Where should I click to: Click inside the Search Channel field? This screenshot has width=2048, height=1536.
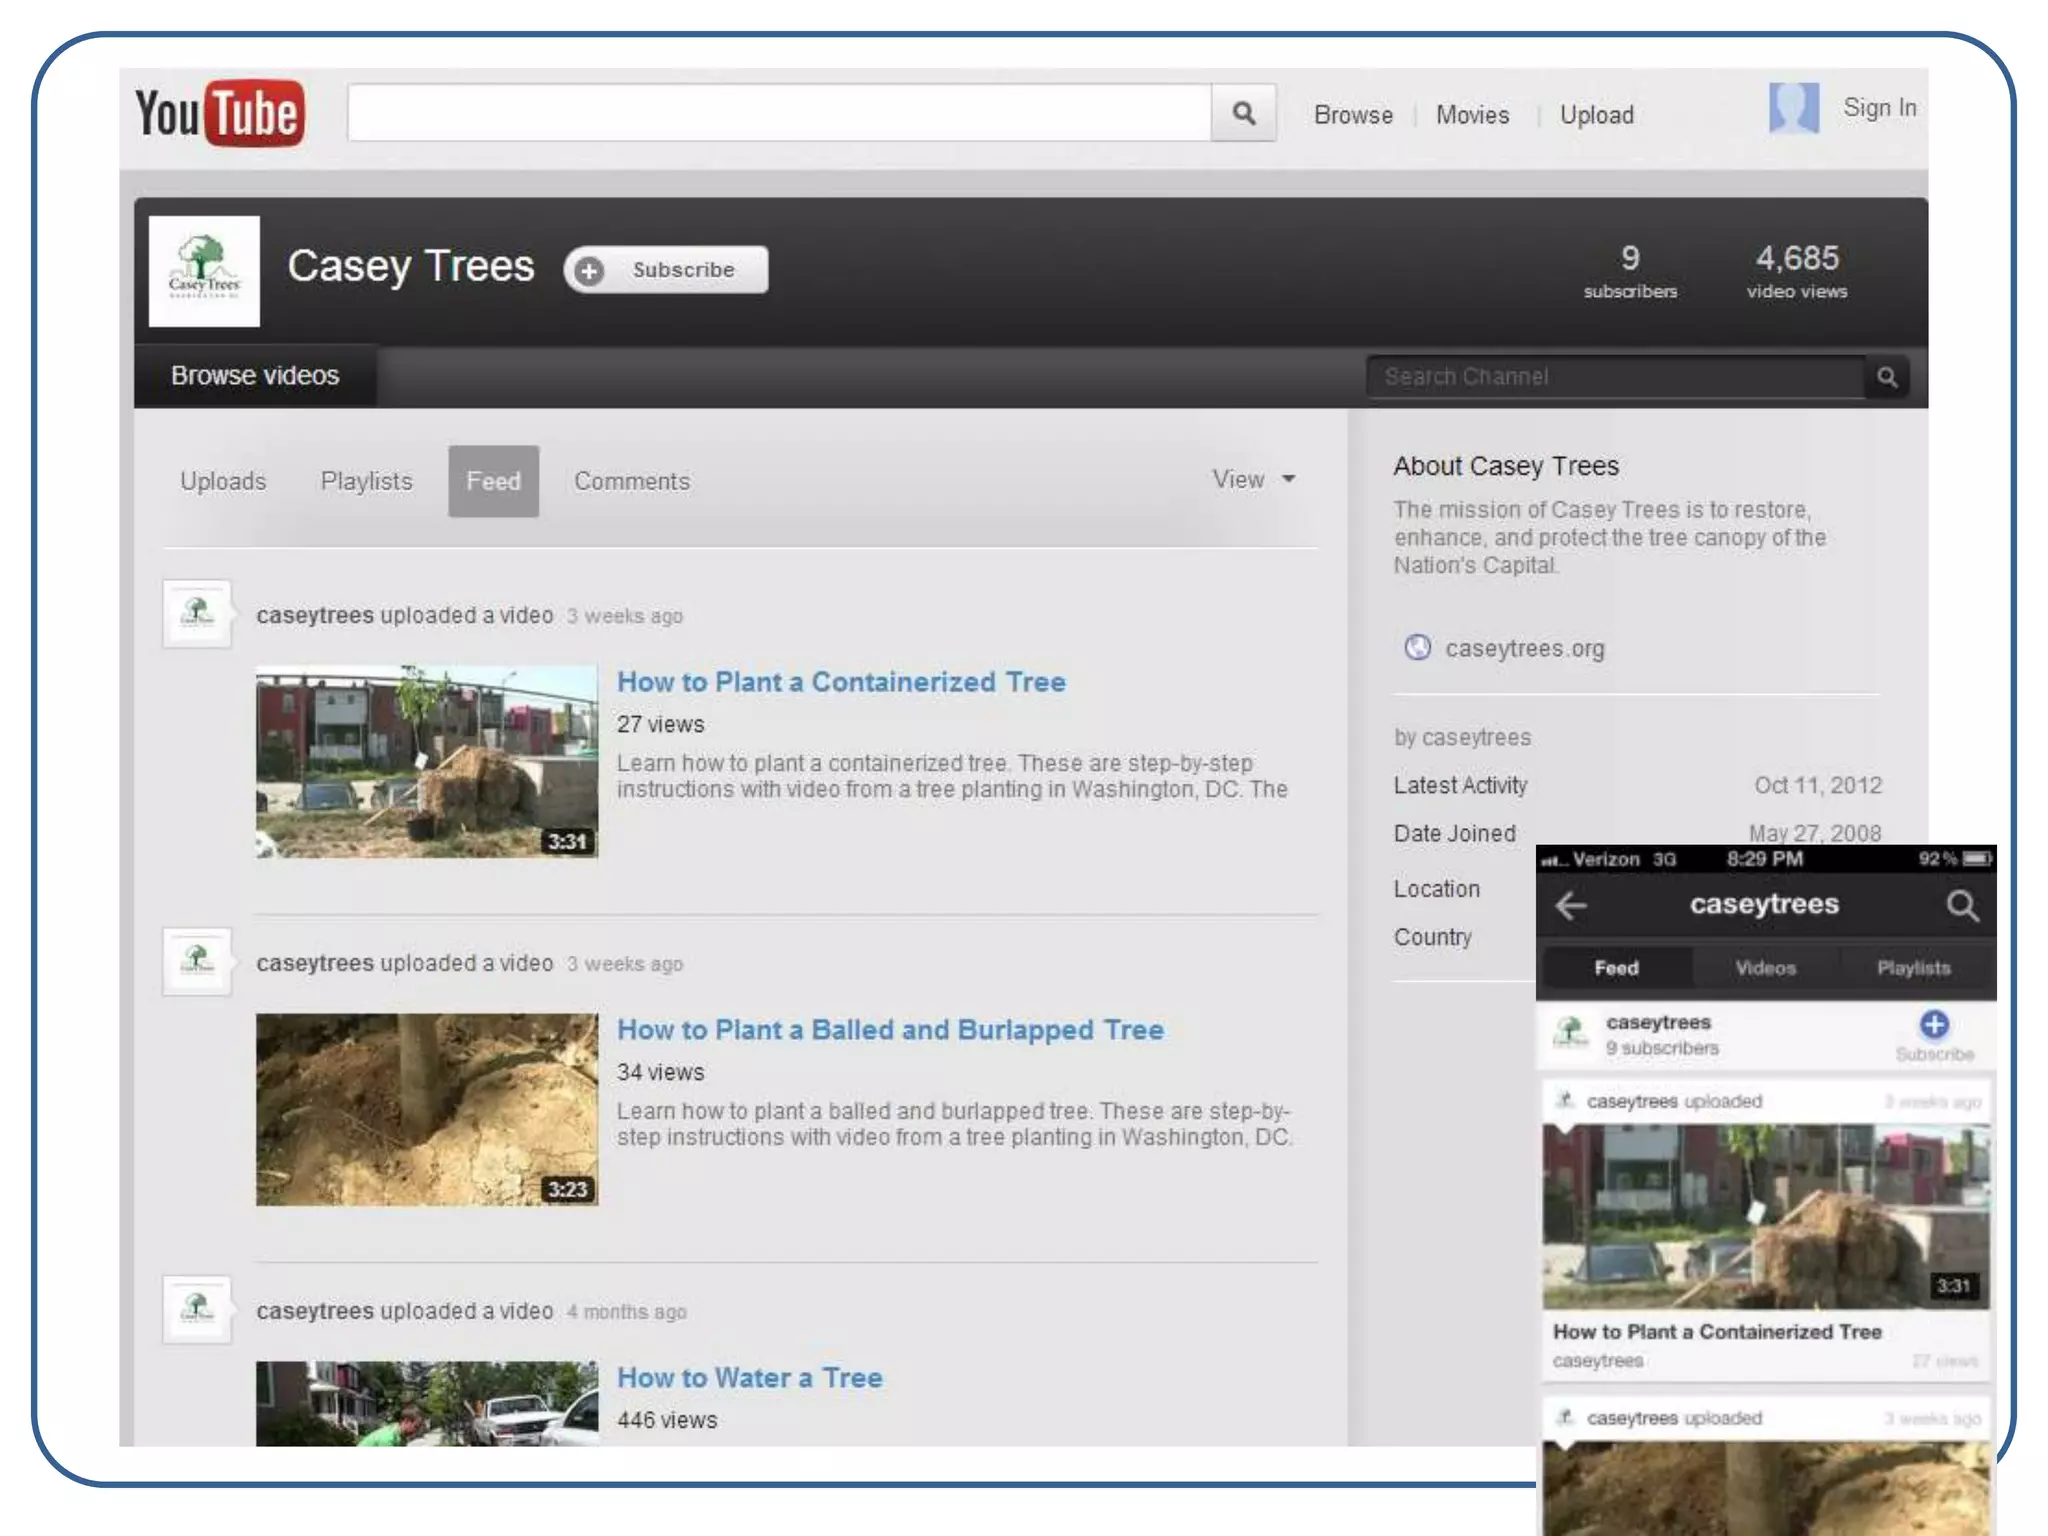1614,377
